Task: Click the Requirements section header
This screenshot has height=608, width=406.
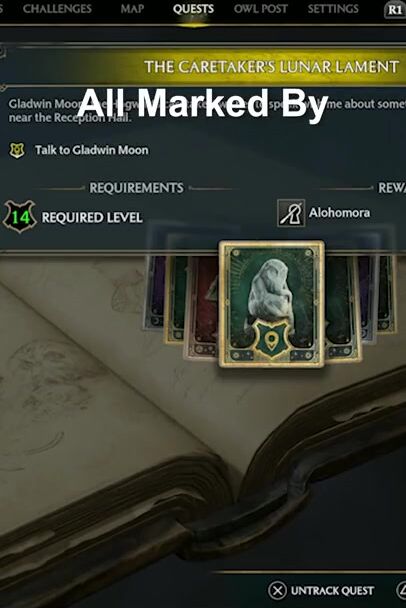Action: (x=136, y=188)
